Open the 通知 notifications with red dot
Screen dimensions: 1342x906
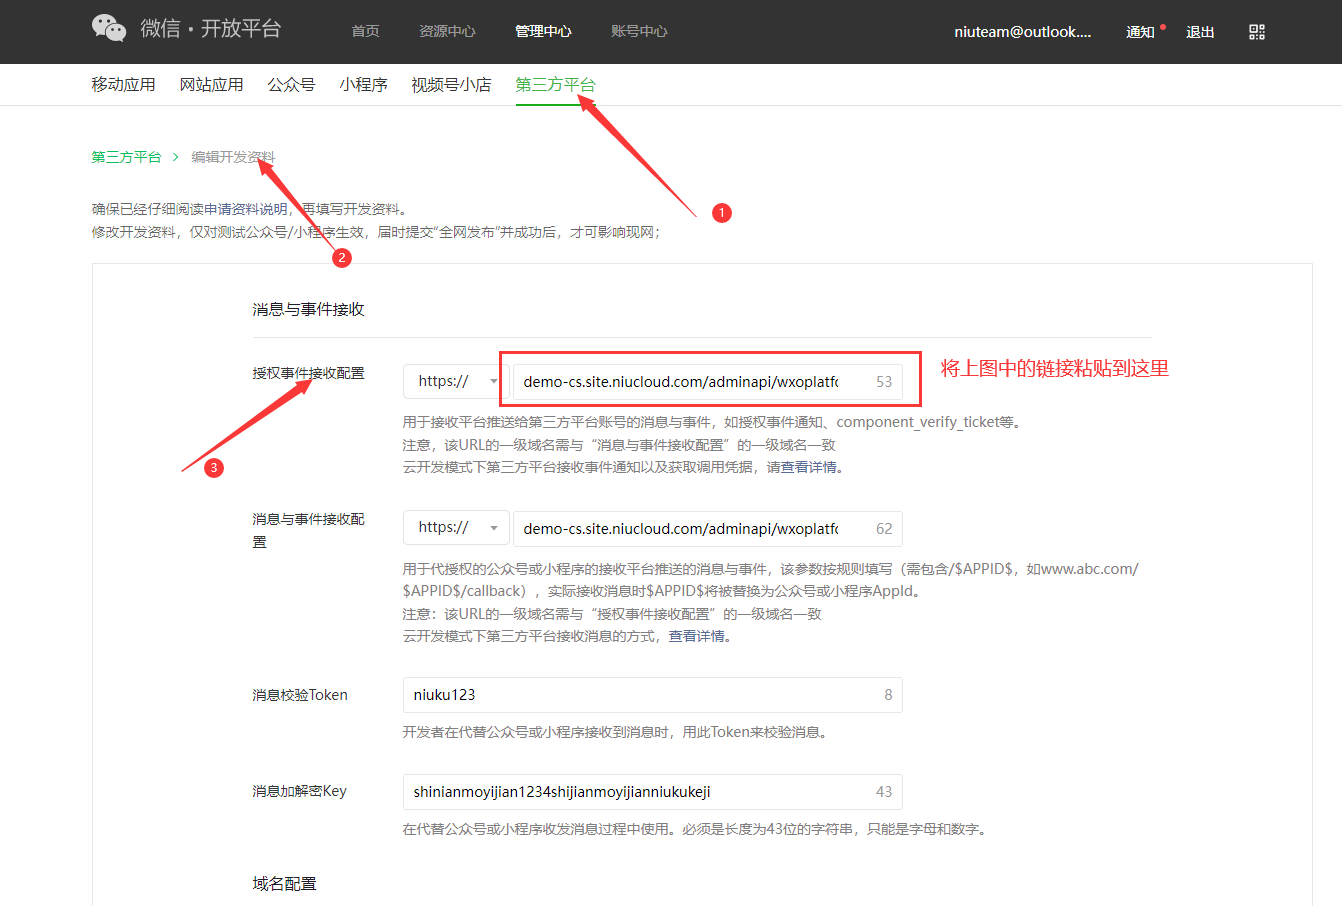pos(1141,32)
